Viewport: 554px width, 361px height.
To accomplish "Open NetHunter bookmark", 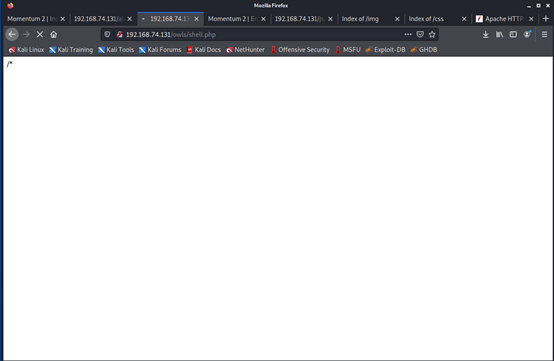I will (x=246, y=50).
